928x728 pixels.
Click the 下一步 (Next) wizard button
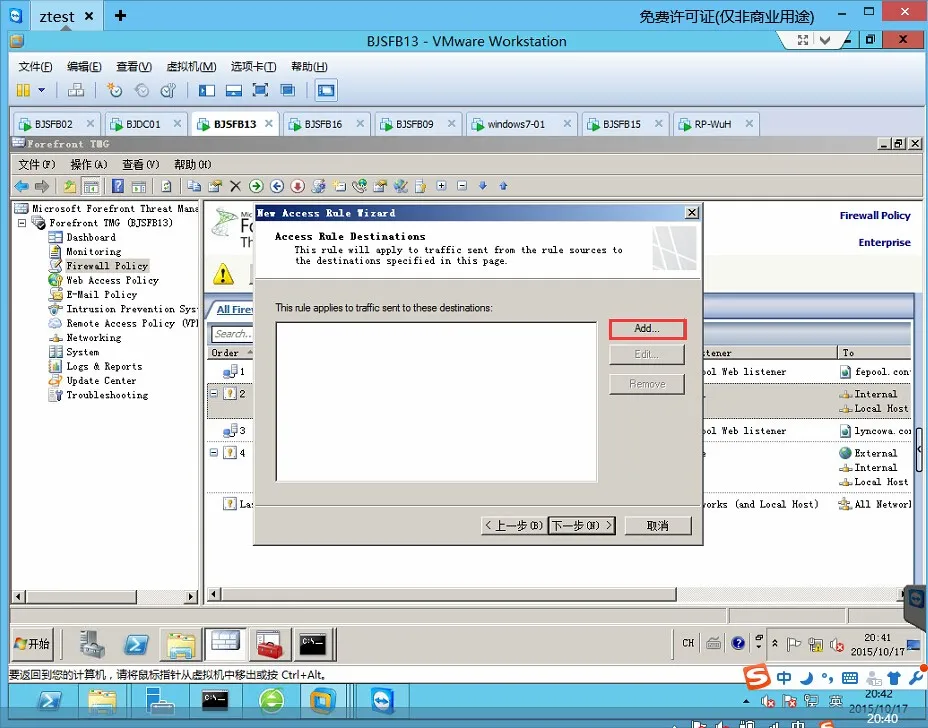tap(582, 526)
